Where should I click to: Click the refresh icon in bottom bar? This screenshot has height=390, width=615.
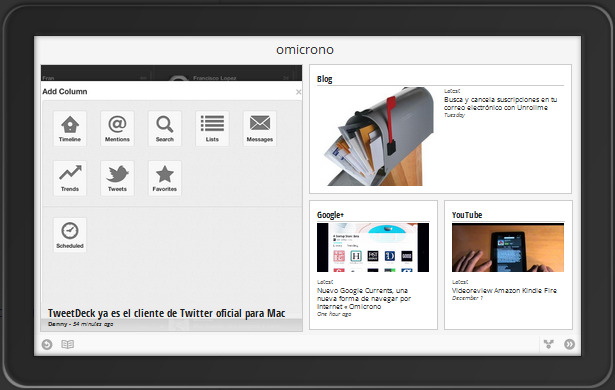click(x=47, y=344)
